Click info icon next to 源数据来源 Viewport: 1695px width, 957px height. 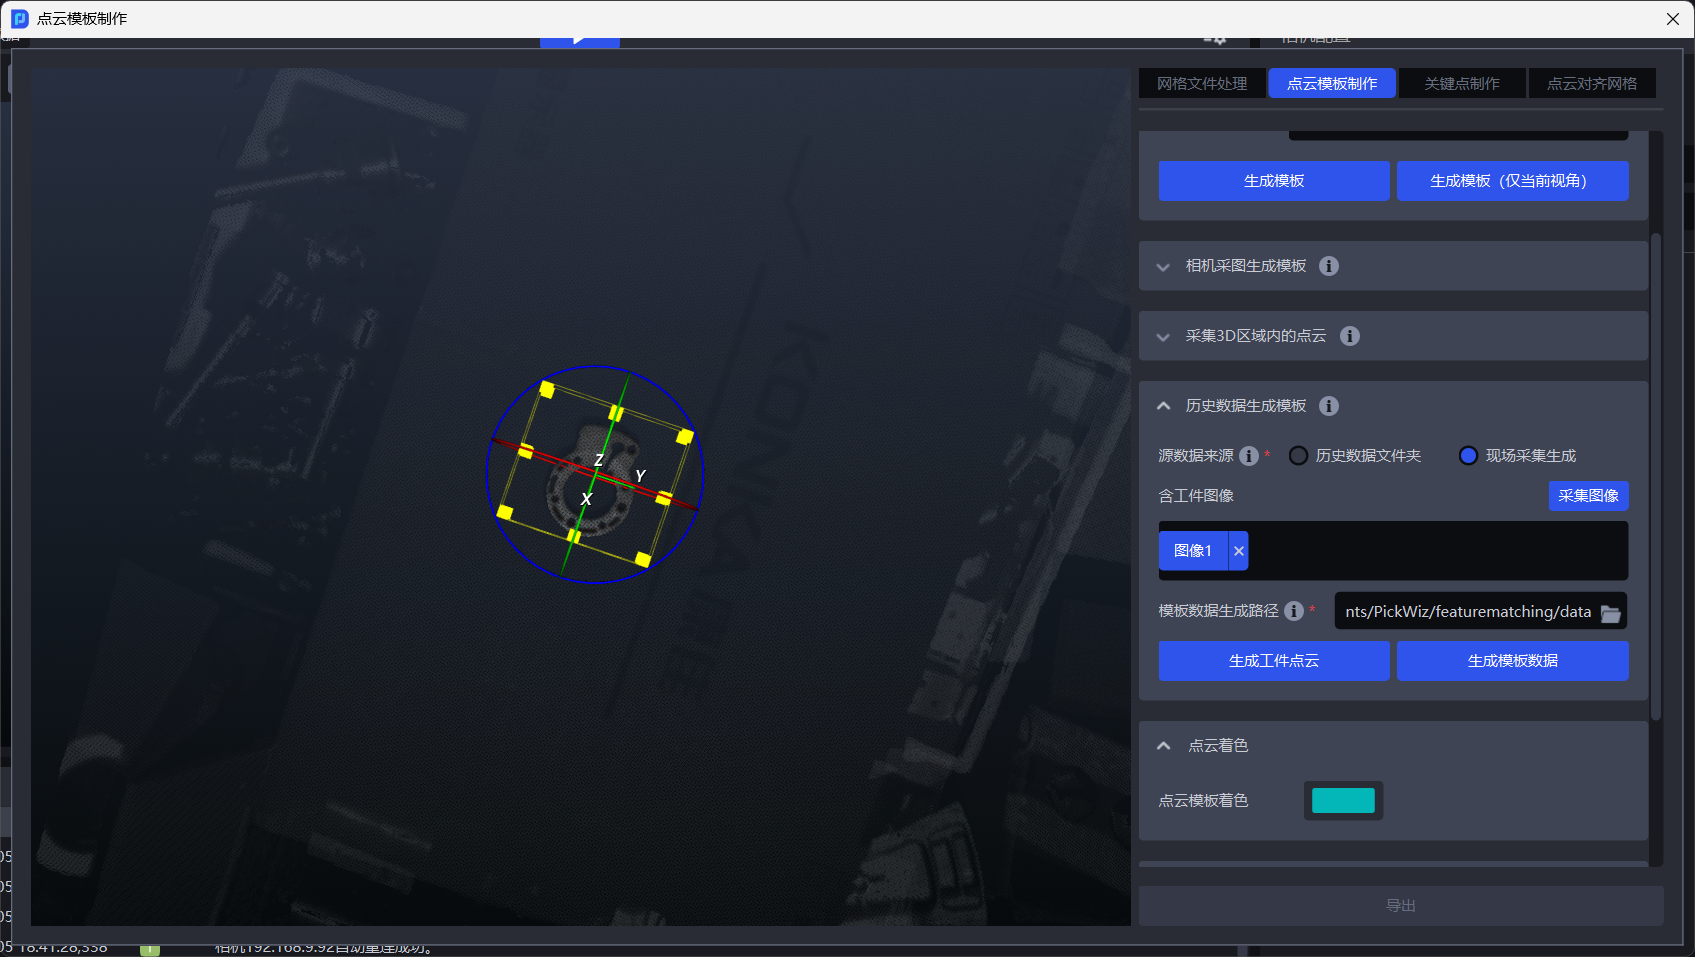click(1249, 456)
